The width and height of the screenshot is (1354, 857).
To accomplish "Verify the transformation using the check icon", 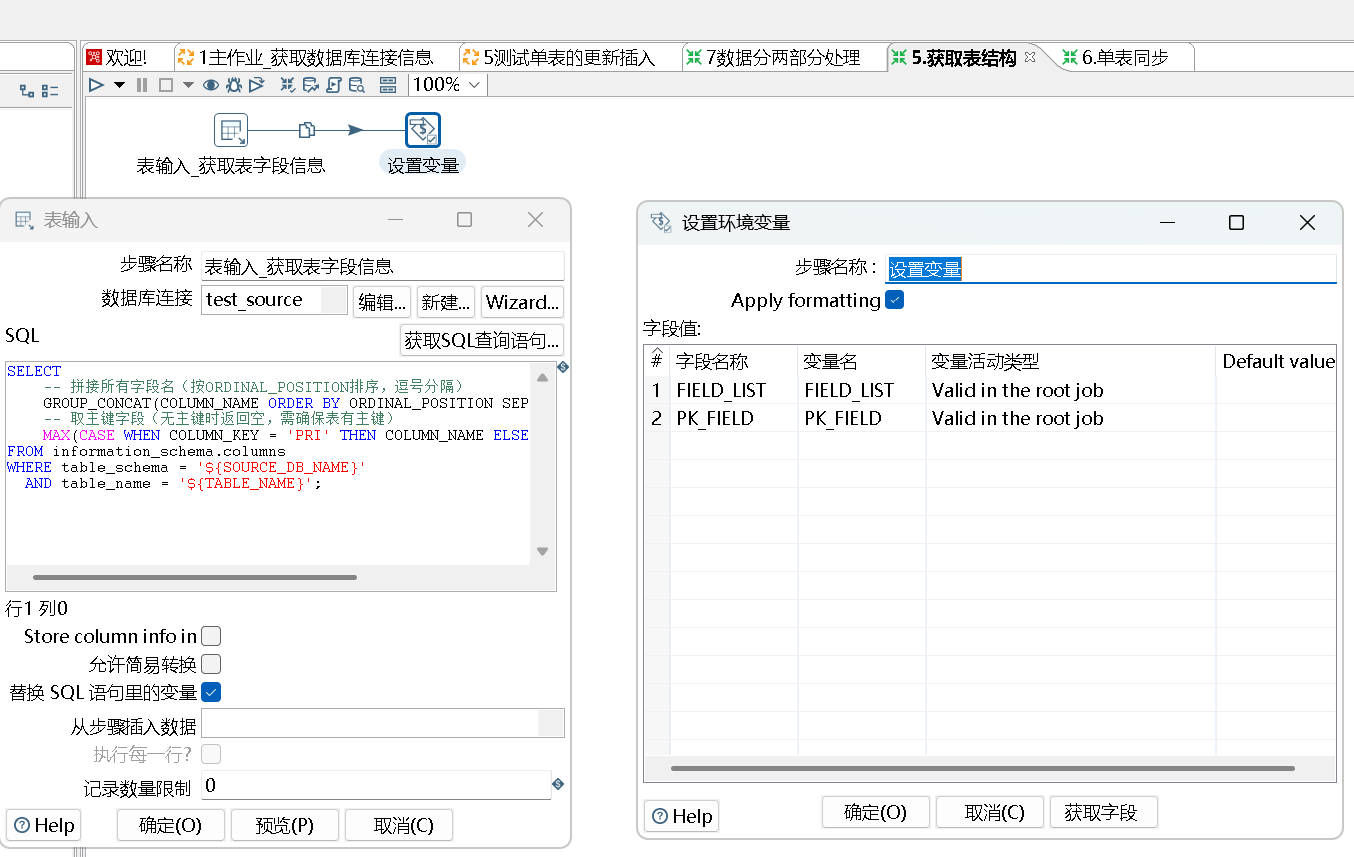I will (288, 85).
